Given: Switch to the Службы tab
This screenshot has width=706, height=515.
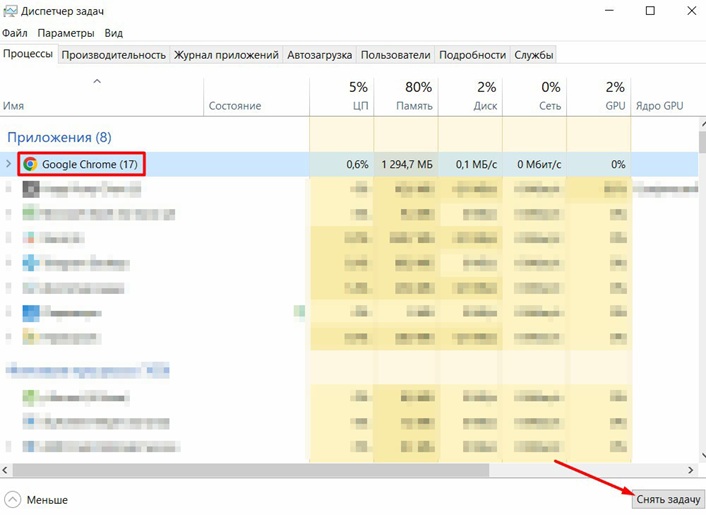Looking at the screenshot, I should [x=534, y=55].
